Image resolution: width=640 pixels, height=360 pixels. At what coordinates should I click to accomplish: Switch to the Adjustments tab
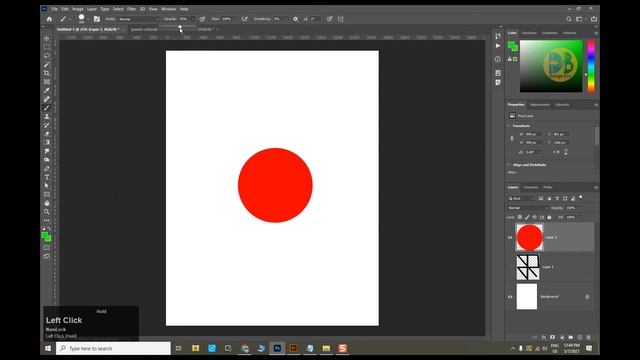tap(540, 105)
